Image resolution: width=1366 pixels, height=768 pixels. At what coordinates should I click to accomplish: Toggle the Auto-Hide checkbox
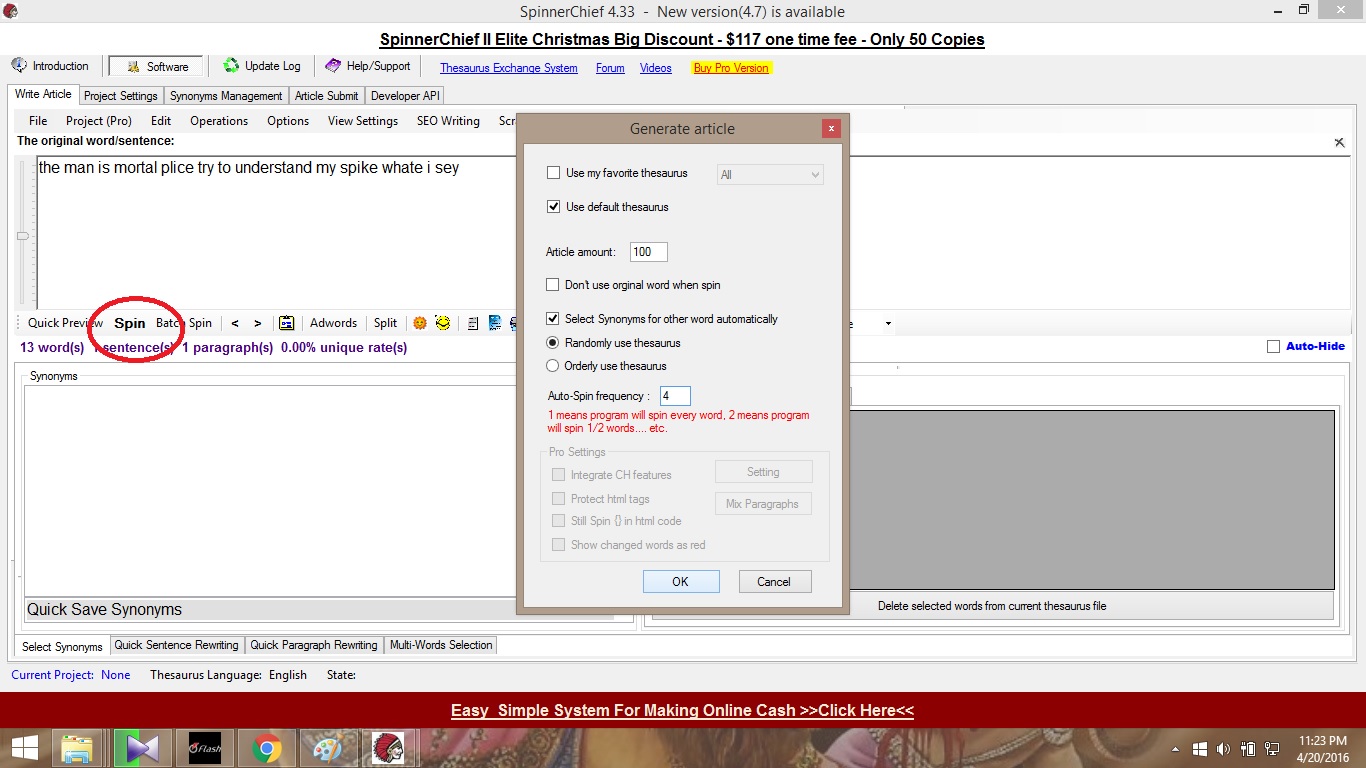[x=1273, y=347]
